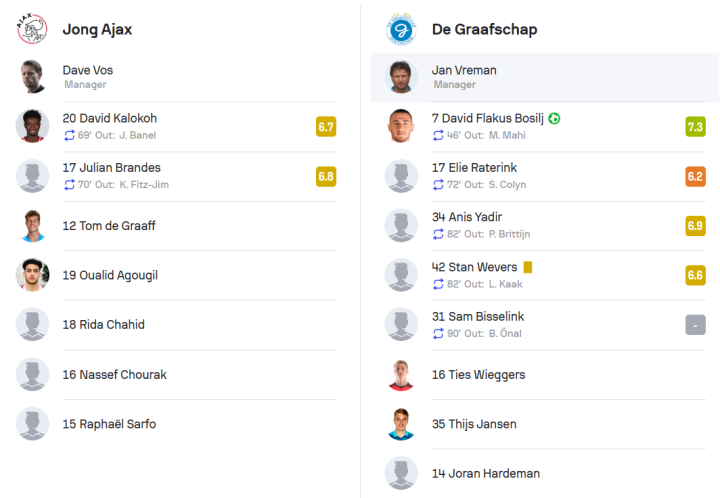Select Ties Wieggers player photo
Image resolution: width=720 pixels, height=498 pixels.
pos(401,374)
